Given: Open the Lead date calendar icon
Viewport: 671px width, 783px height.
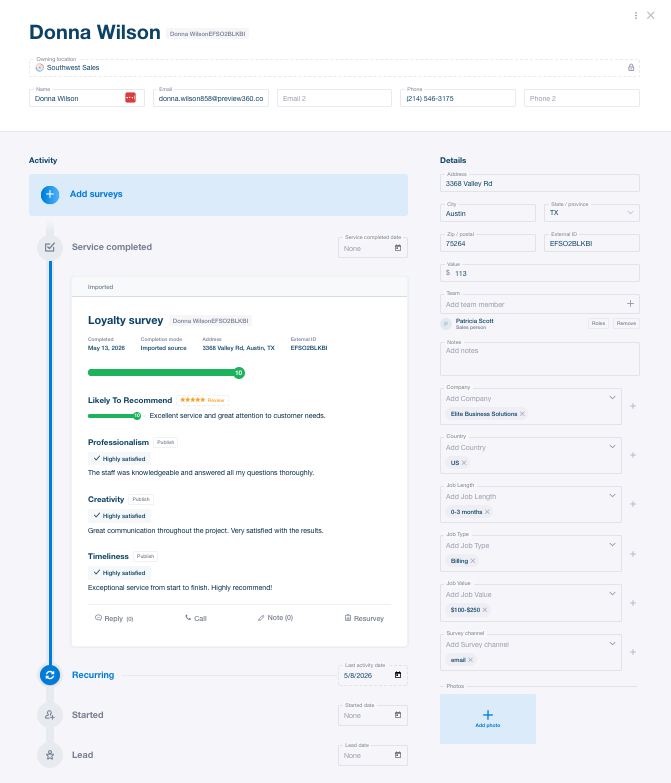Looking at the screenshot, I should [398, 755].
